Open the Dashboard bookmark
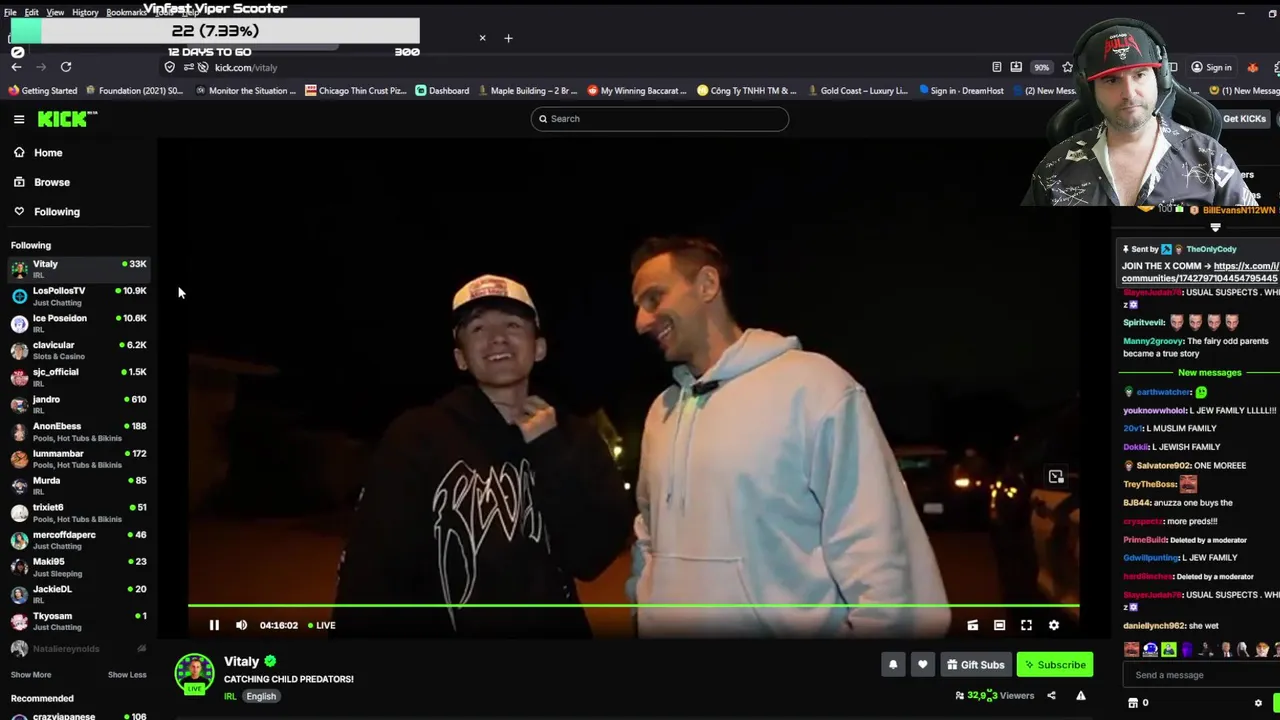Image resolution: width=1280 pixels, height=720 pixels. [x=442, y=90]
